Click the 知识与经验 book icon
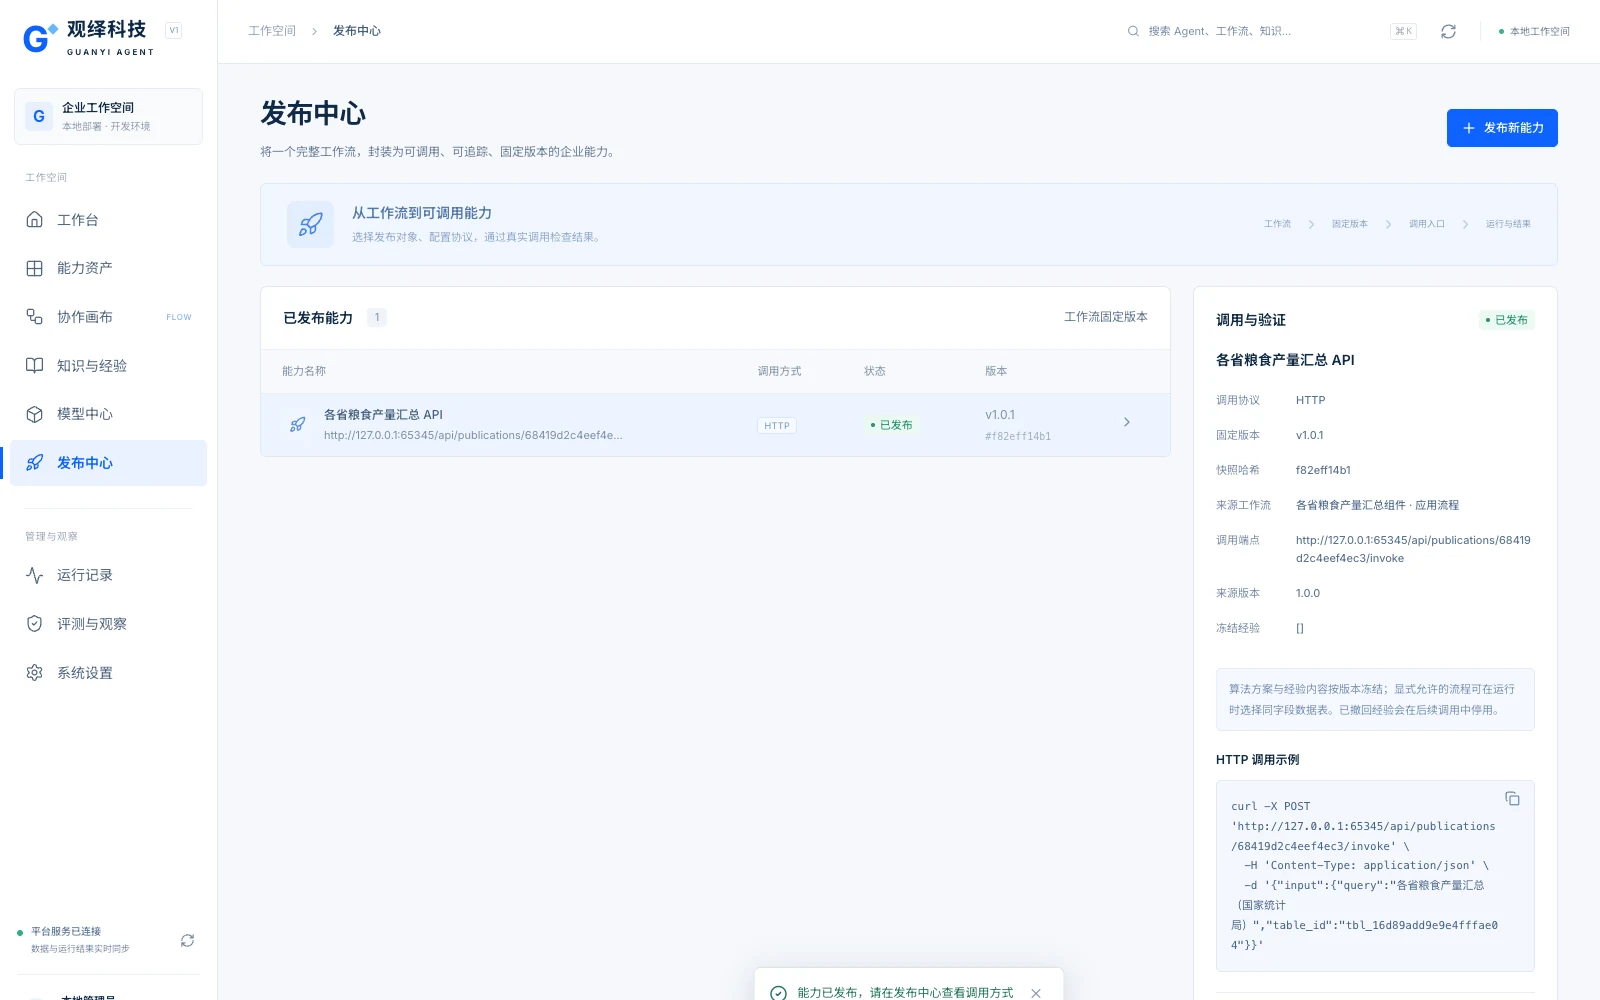Image resolution: width=1600 pixels, height=1000 pixels. (x=34, y=366)
